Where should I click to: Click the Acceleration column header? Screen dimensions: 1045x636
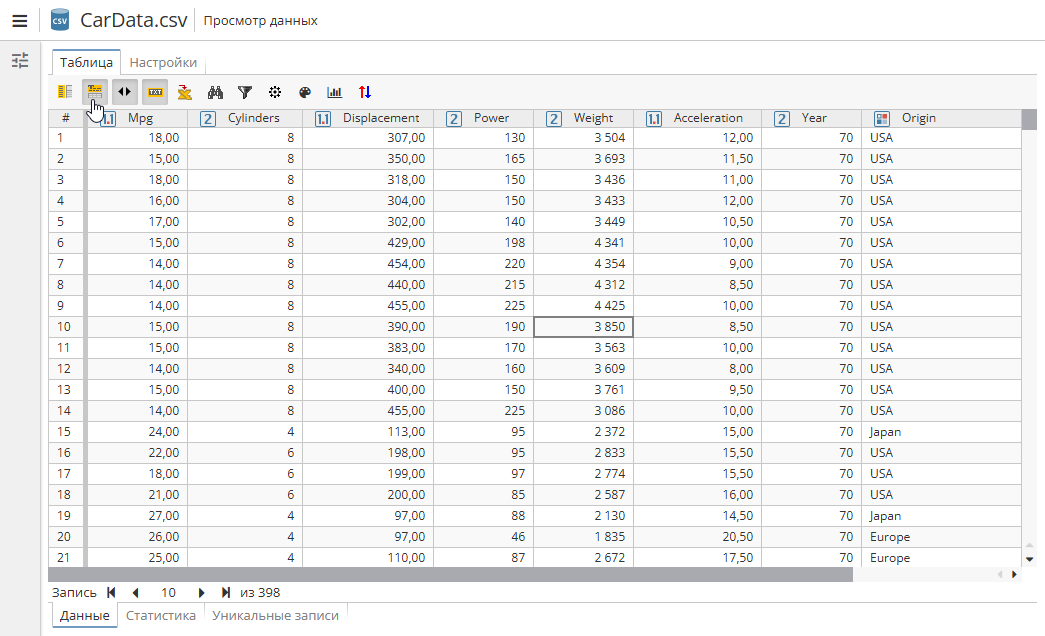point(698,118)
